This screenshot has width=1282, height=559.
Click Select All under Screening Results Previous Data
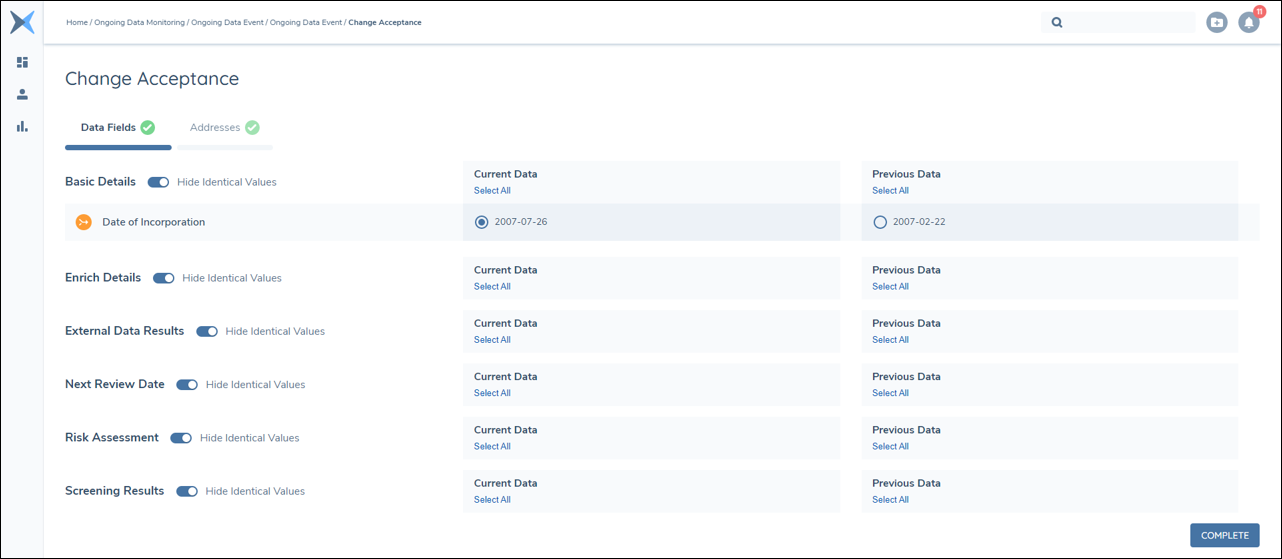coord(890,500)
